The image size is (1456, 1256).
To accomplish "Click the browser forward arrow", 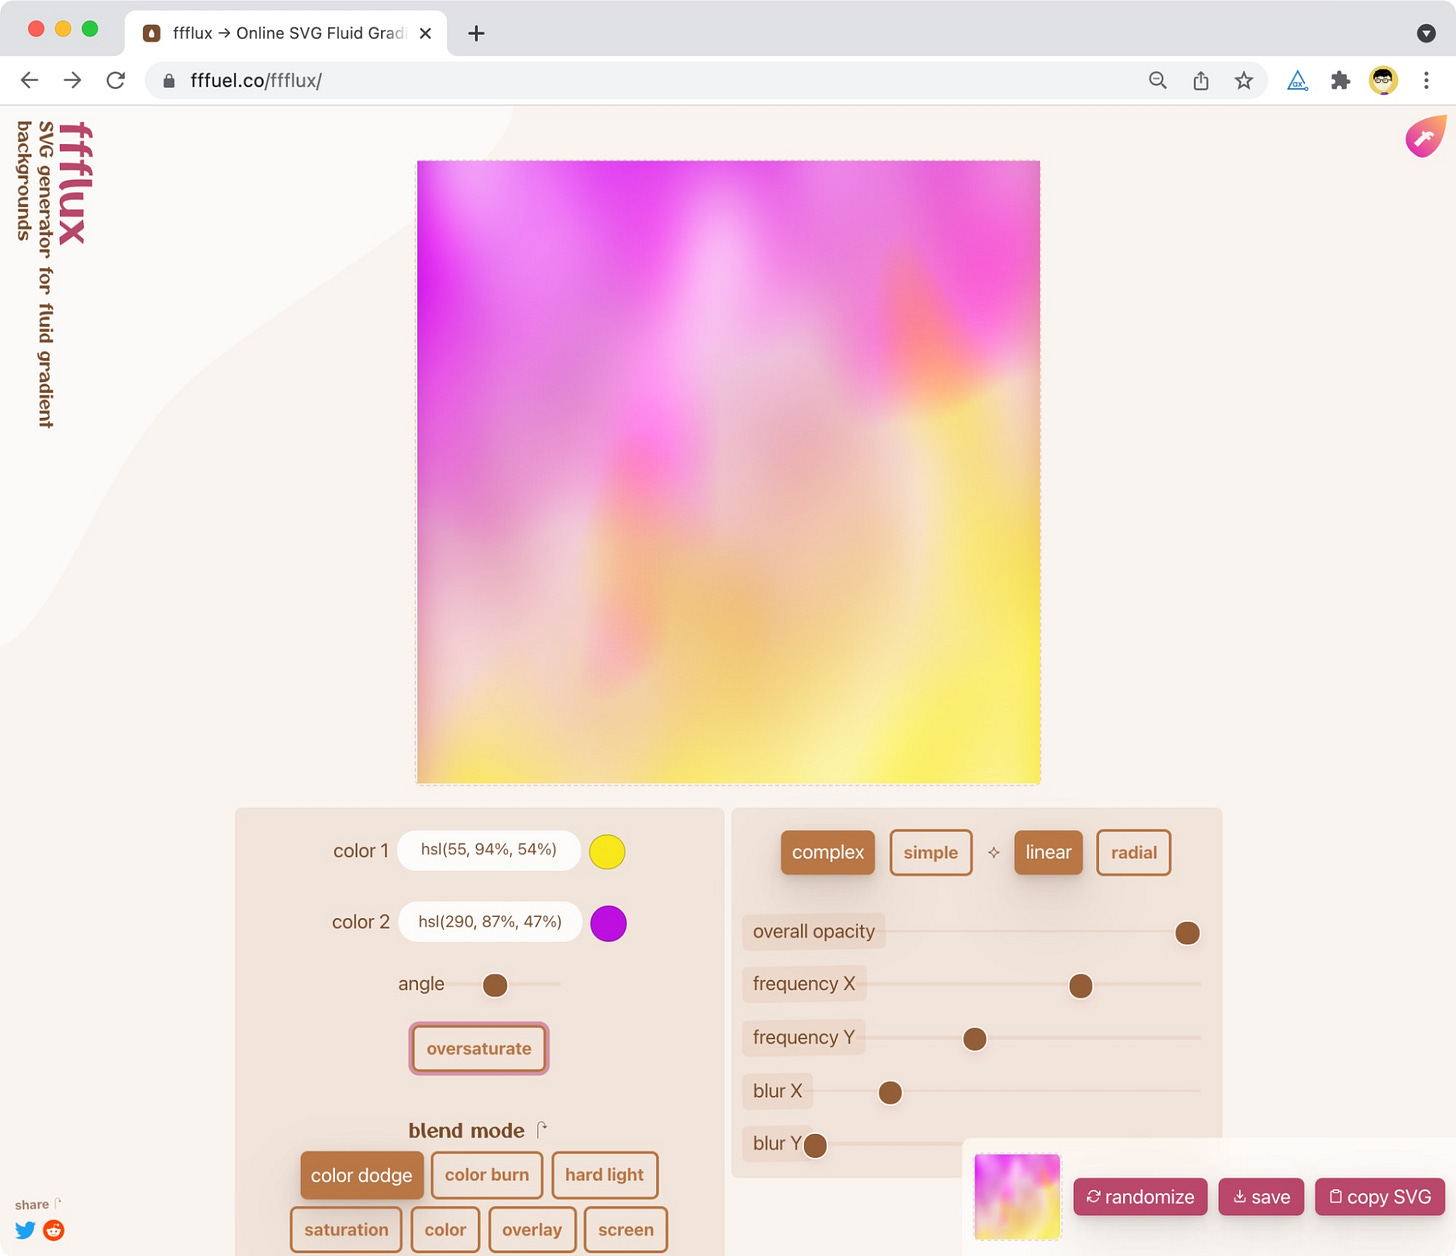I will point(73,81).
